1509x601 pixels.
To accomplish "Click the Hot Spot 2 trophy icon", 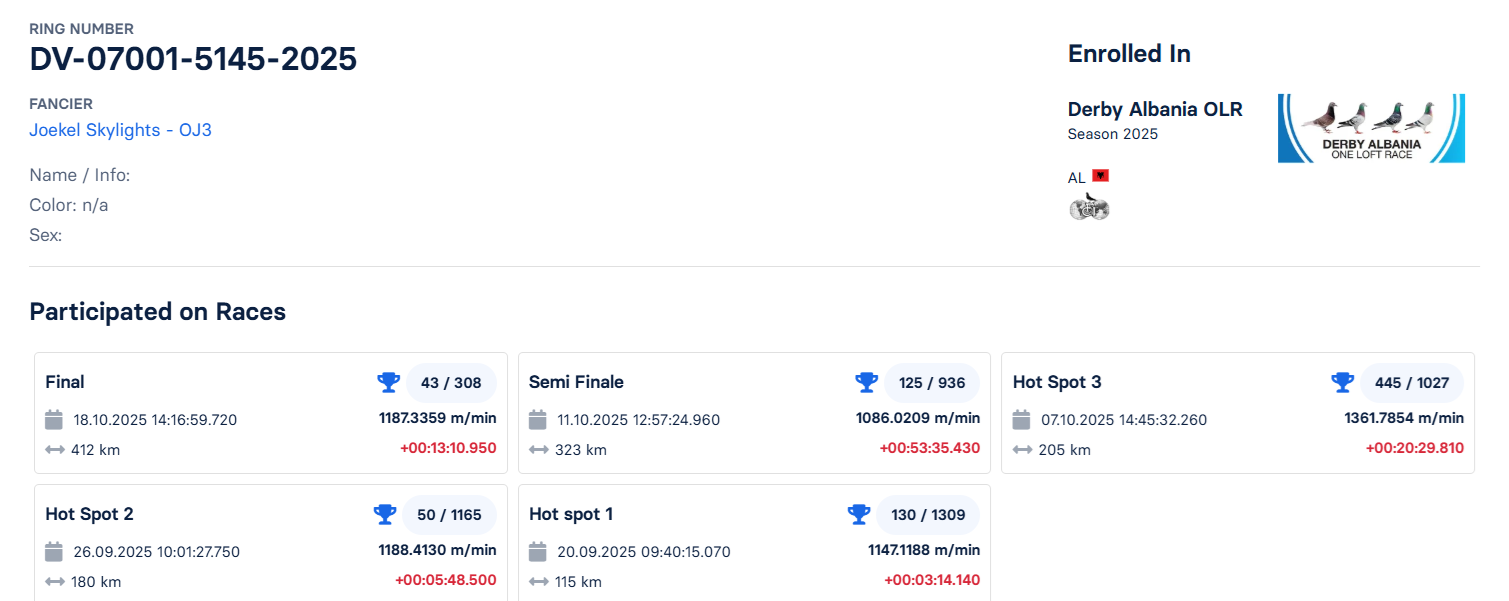I will pos(385,514).
